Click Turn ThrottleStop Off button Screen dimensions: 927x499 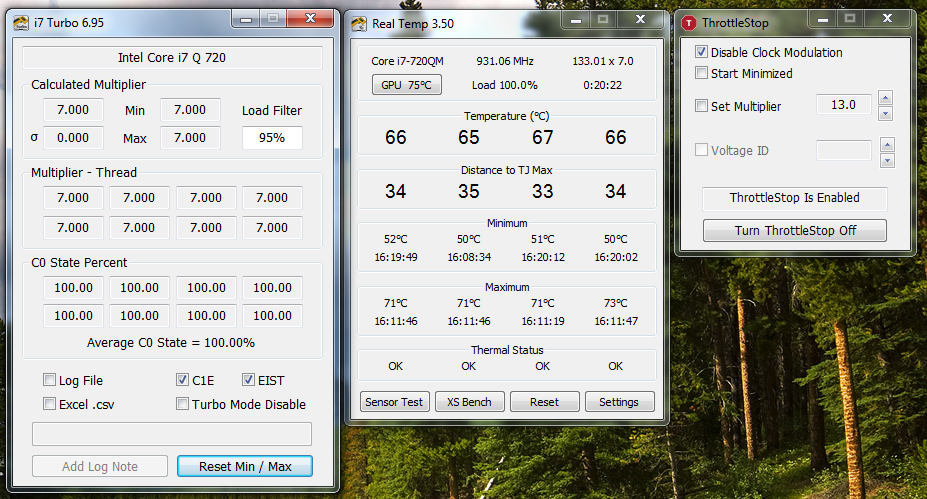coord(795,230)
